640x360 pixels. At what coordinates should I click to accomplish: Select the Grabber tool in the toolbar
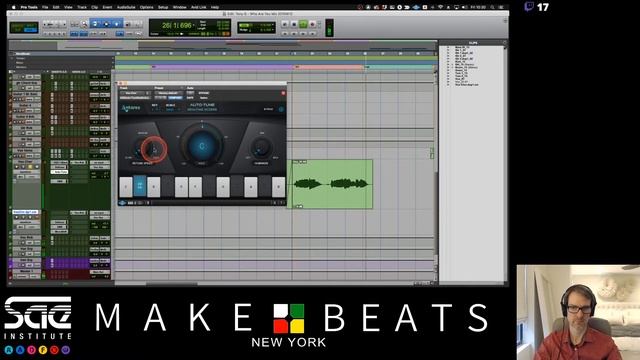pyautogui.click(x=117, y=24)
